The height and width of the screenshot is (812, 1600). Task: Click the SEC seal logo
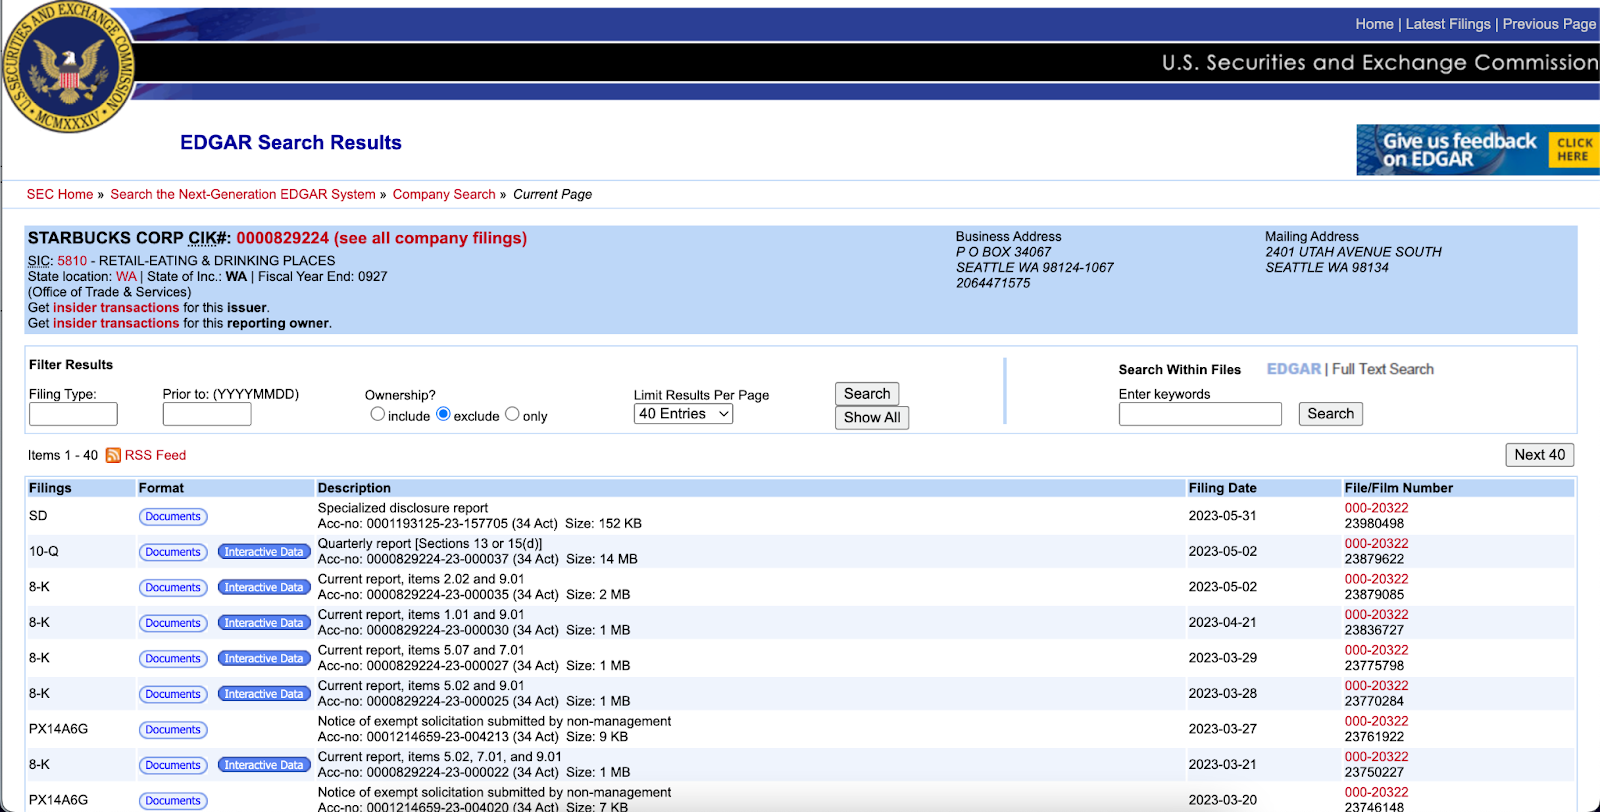68,66
